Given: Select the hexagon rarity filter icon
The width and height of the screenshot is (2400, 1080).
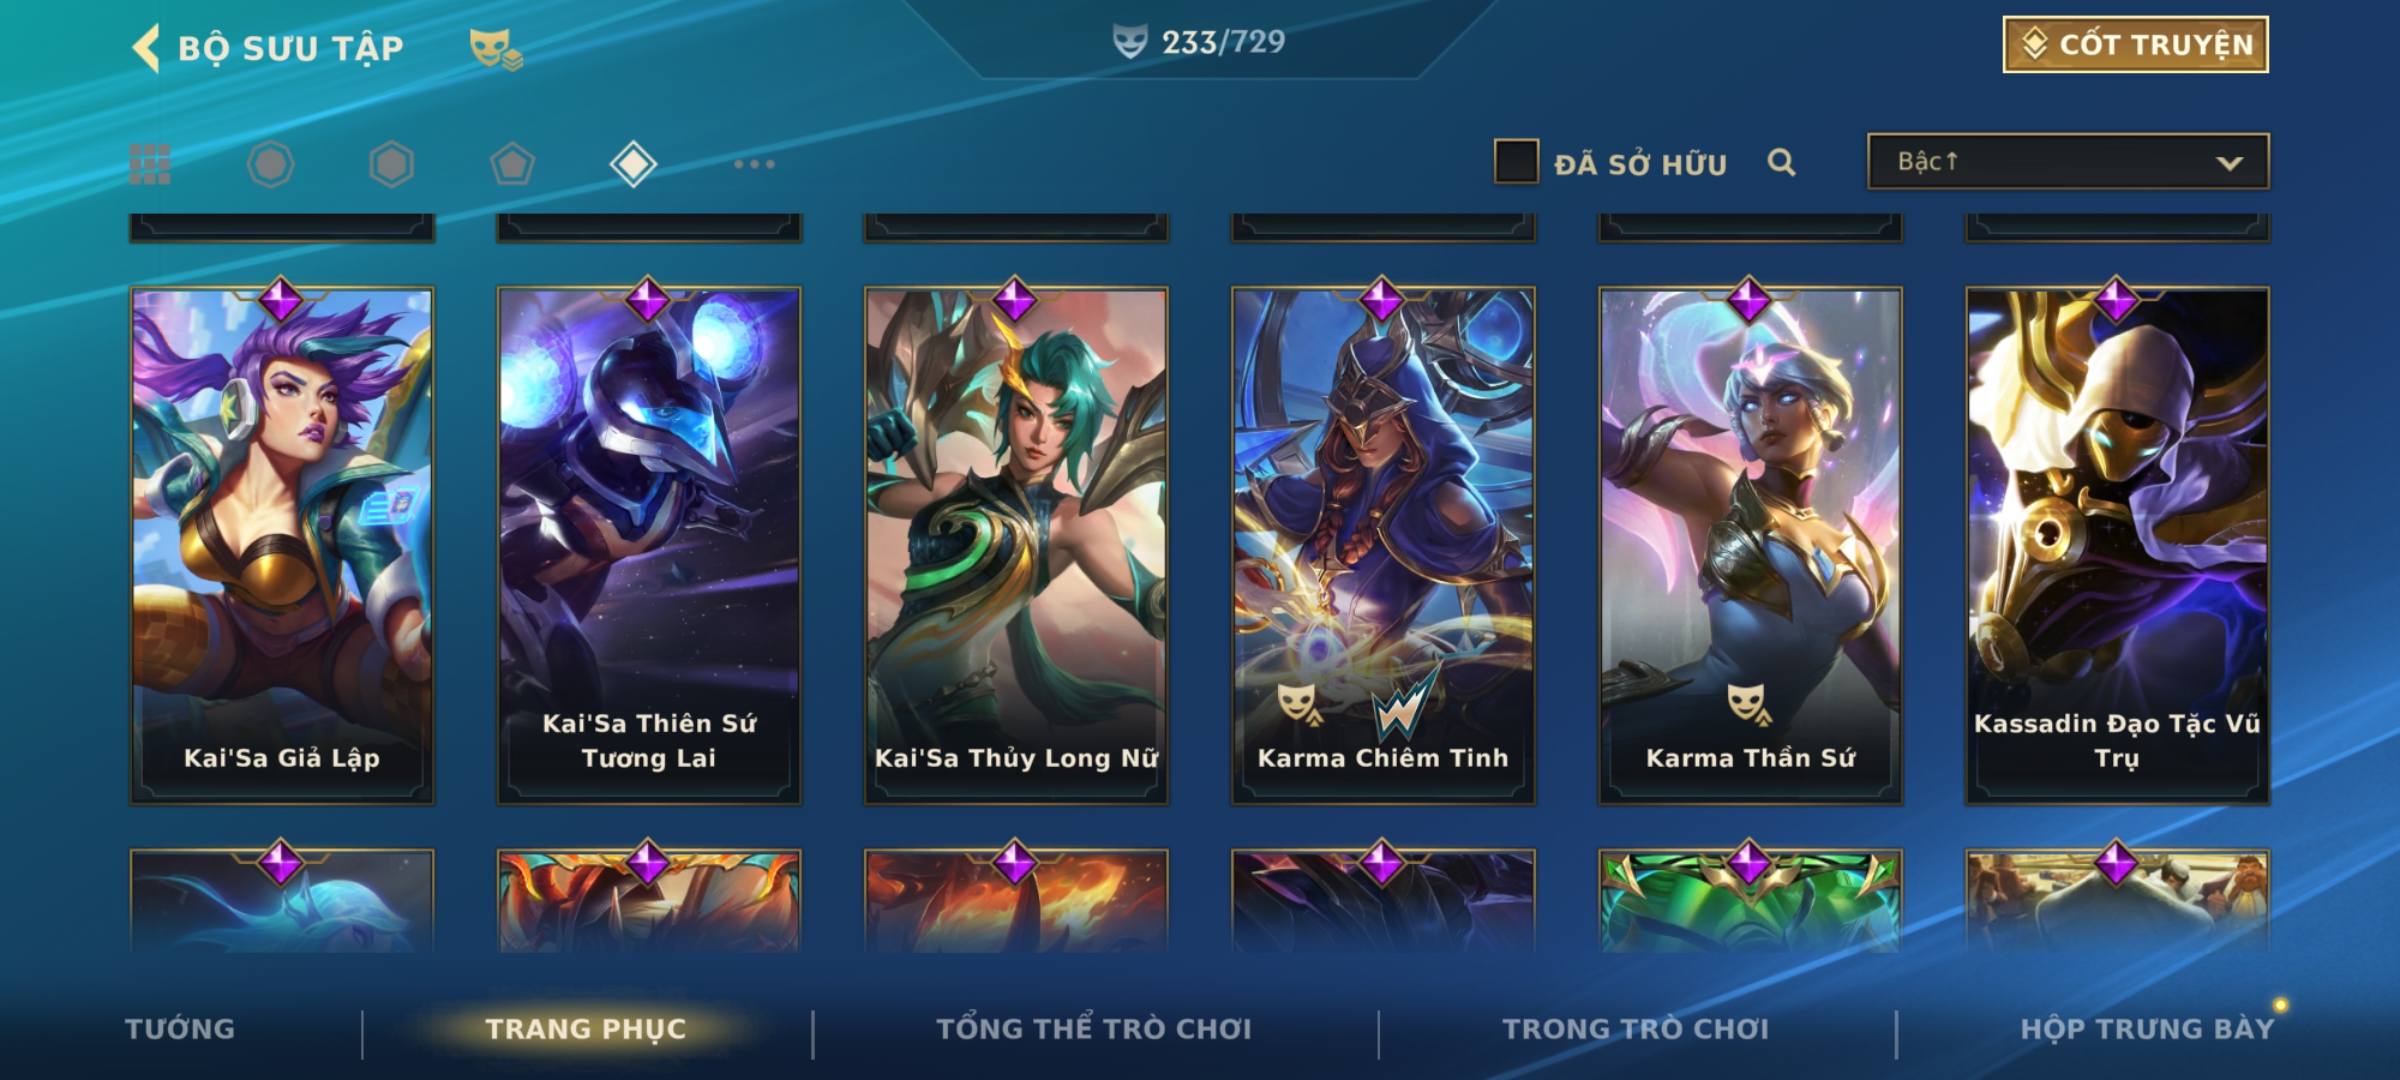Looking at the screenshot, I should 391,164.
